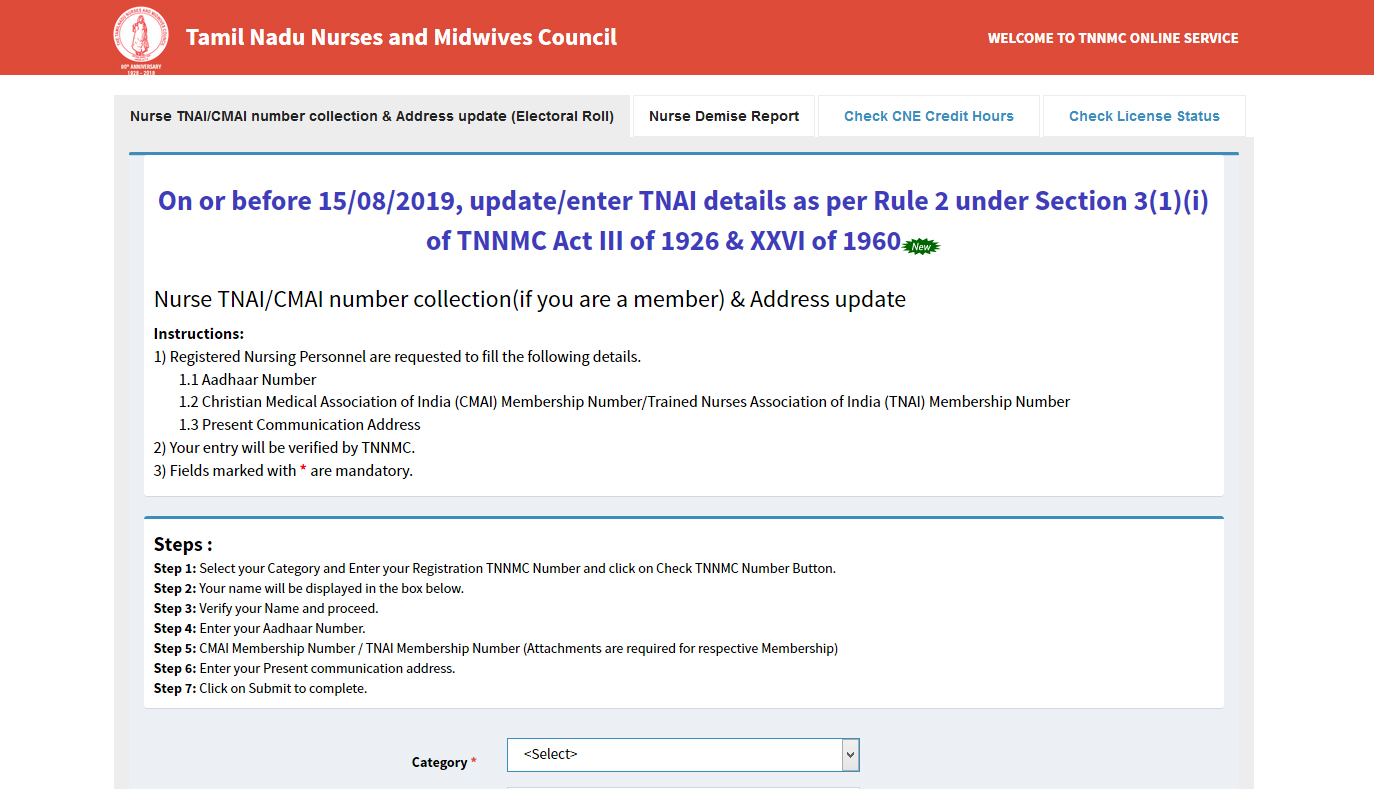
Task: Click 'Your entry will be verified by TNNMC'
Action: 284,448
